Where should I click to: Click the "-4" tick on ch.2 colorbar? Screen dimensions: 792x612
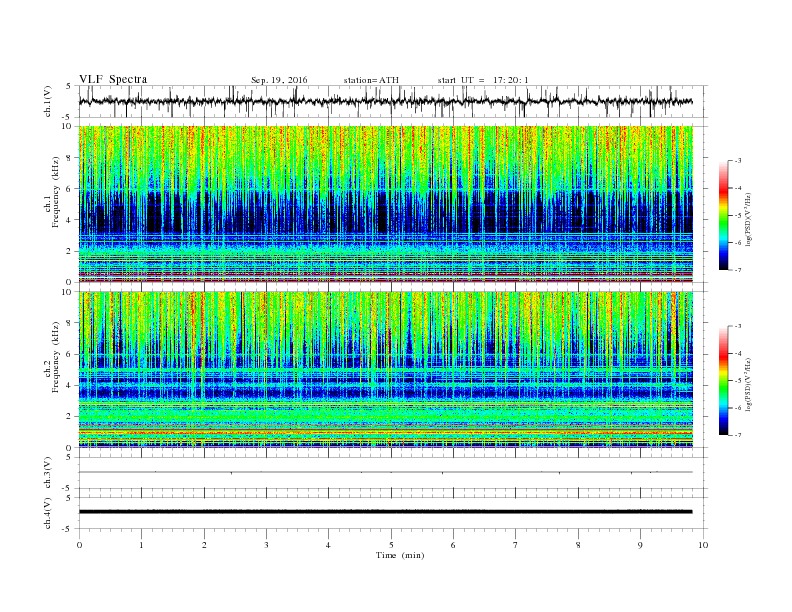pos(737,353)
